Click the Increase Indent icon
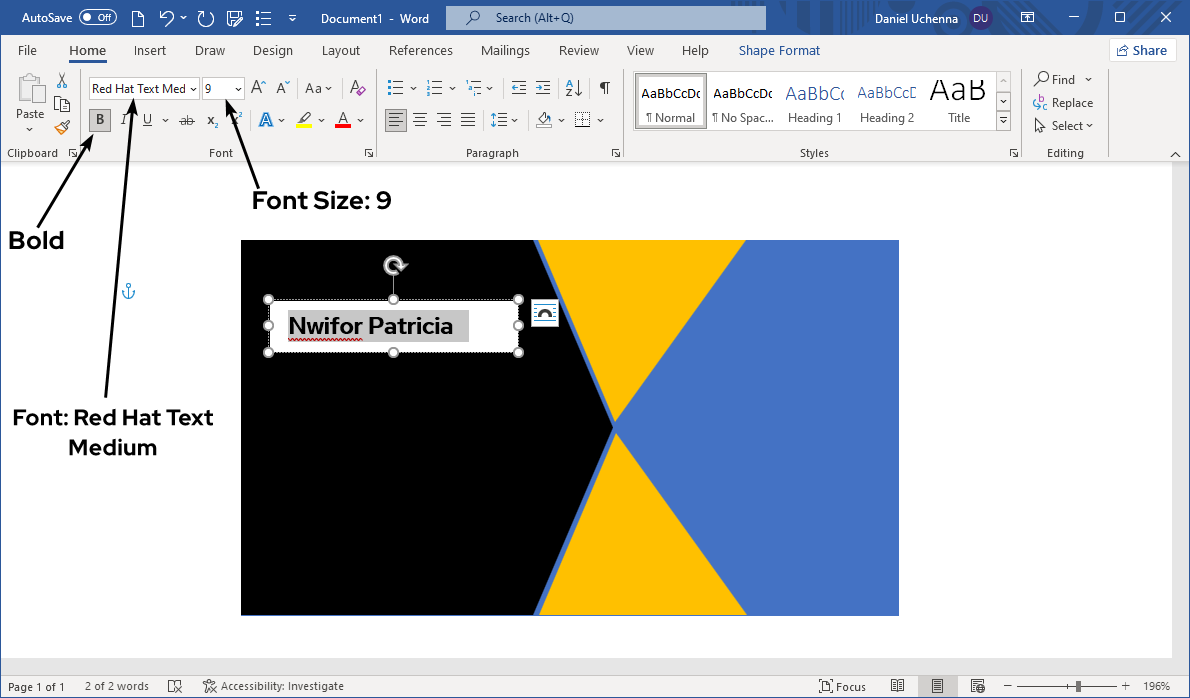This screenshot has width=1190, height=698. point(542,88)
